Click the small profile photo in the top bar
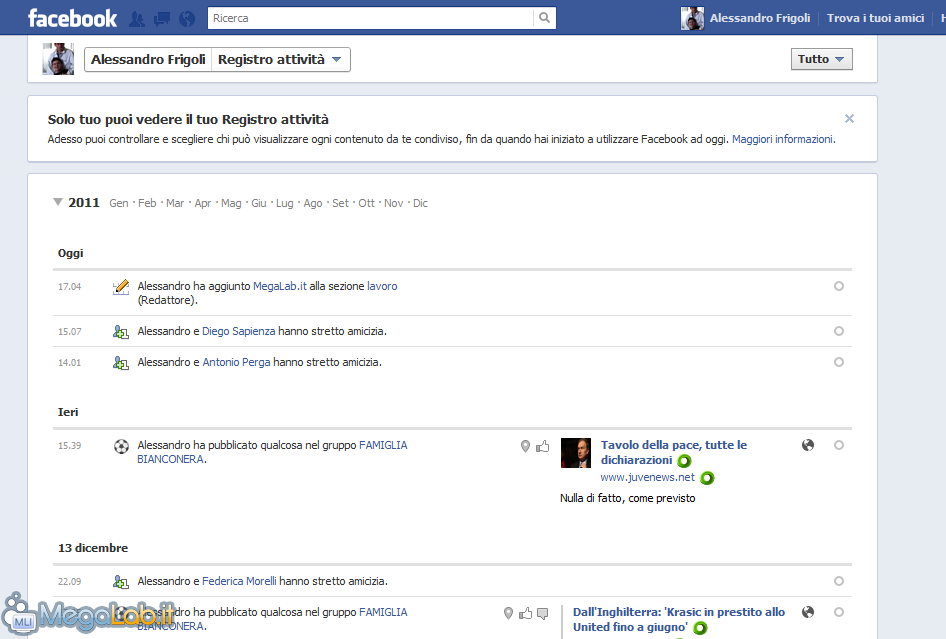The image size is (946, 639). (692, 18)
